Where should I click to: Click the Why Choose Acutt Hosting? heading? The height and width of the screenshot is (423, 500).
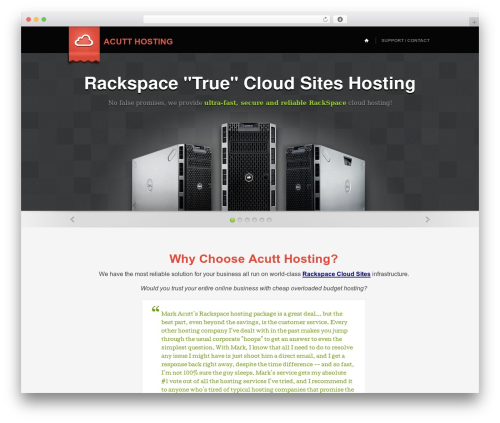[x=253, y=259]
